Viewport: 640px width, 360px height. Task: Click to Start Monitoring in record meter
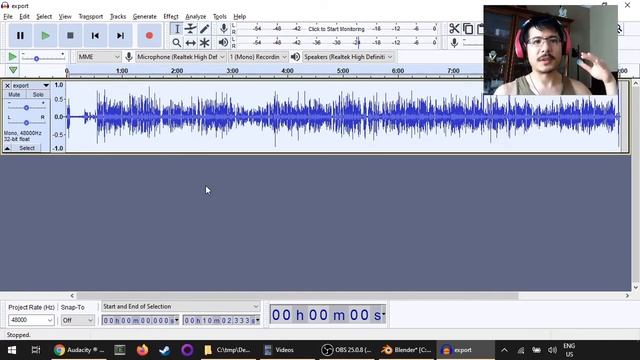[336, 29]
